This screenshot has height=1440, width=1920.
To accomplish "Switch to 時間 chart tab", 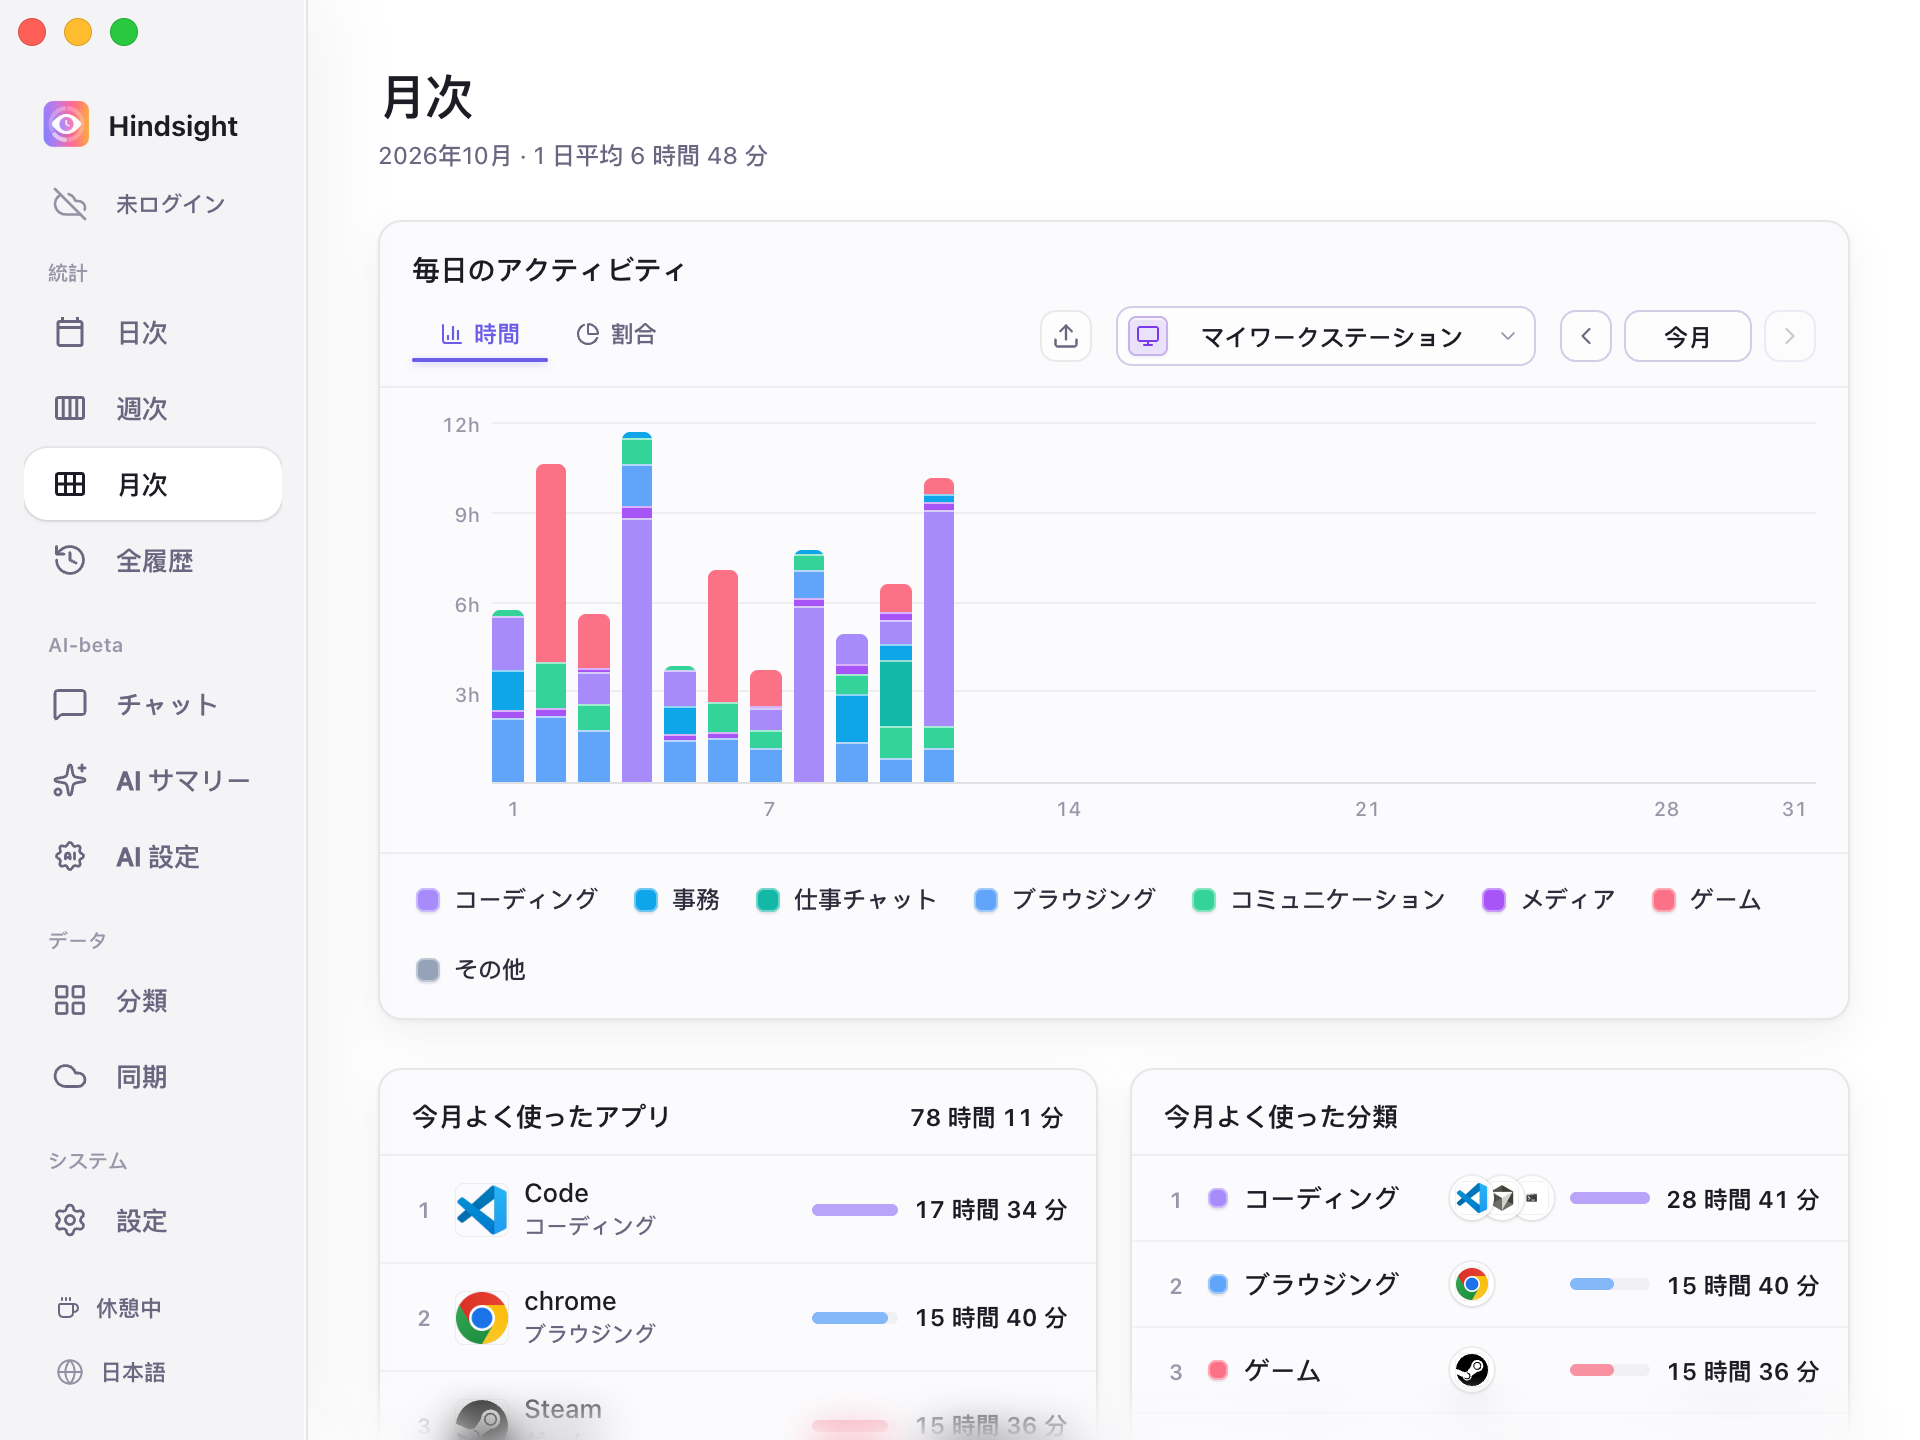I will 480,334.
